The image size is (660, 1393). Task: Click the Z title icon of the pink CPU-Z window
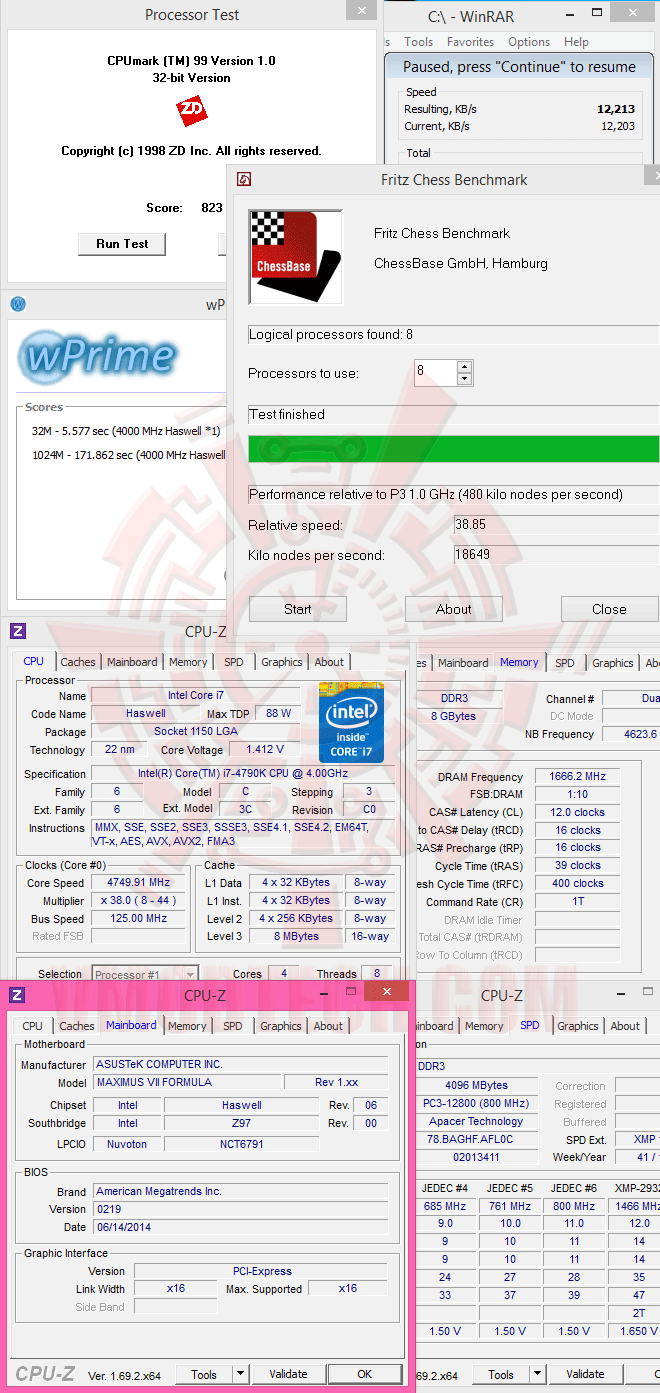(x=17, y=995)
